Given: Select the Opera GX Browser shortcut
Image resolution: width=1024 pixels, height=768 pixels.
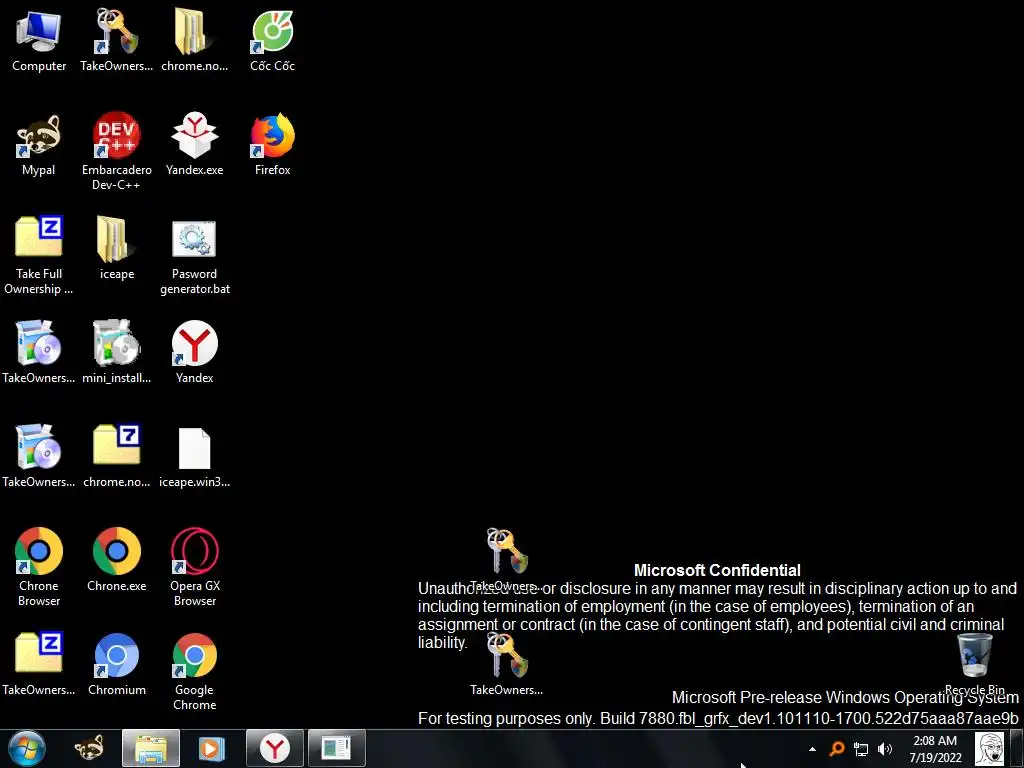Looking at the screenshot, I should point(195,568).
